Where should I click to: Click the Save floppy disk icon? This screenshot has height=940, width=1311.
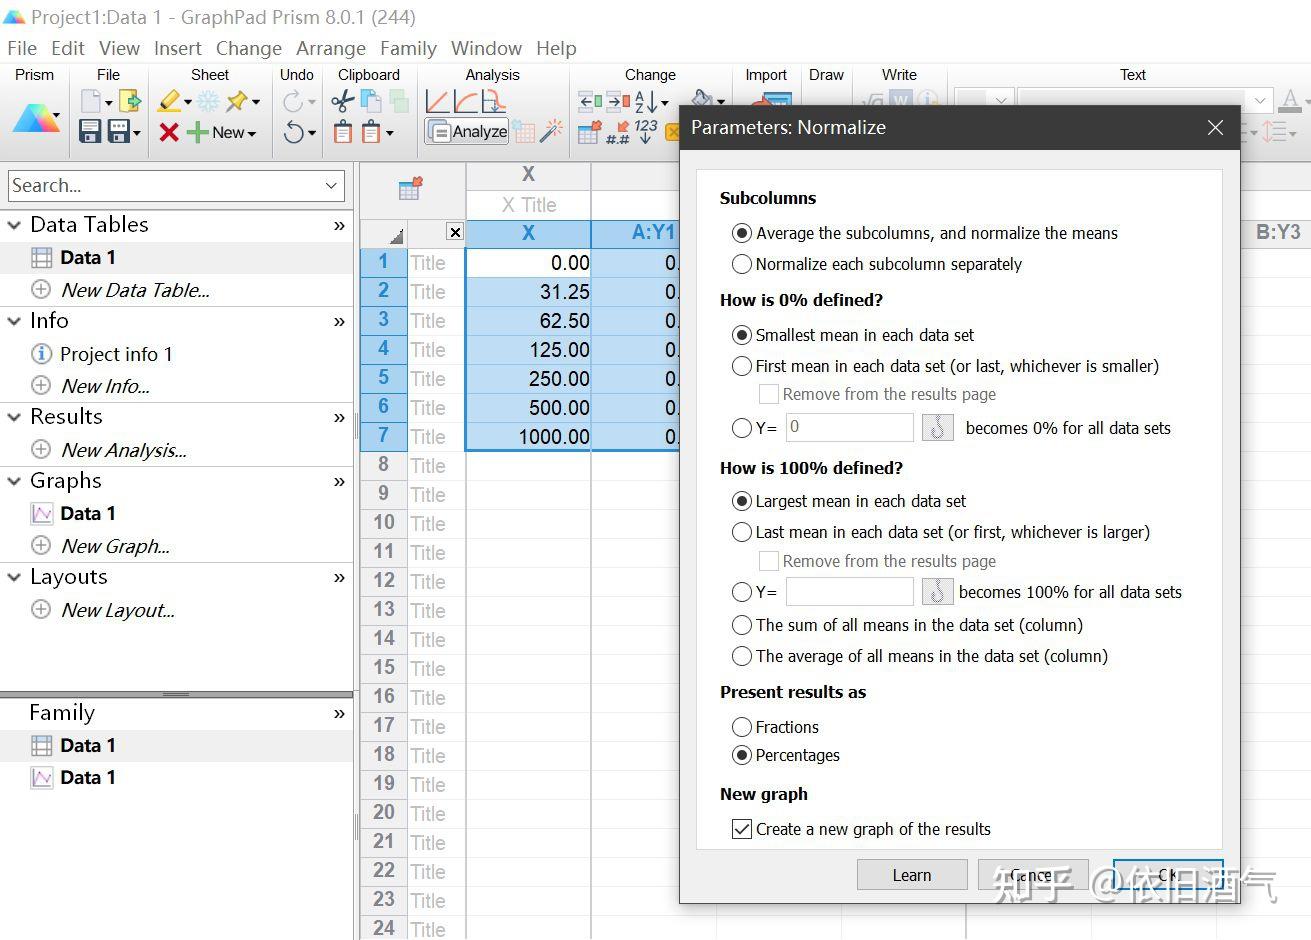(x=91, y=131)
